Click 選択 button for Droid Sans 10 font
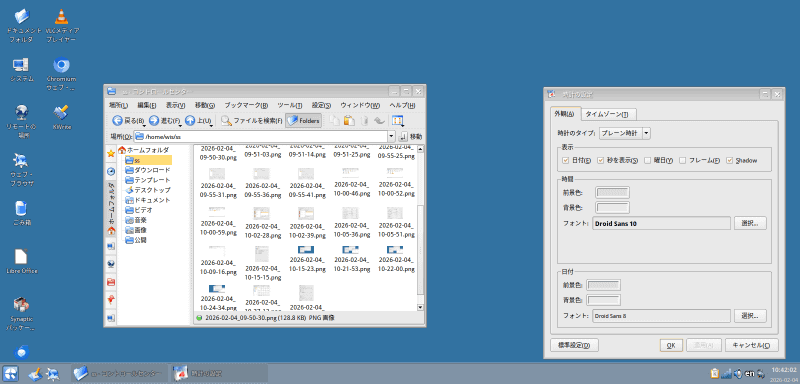The width and height of the screenshot is (800, 384). [x=751, y=223]
